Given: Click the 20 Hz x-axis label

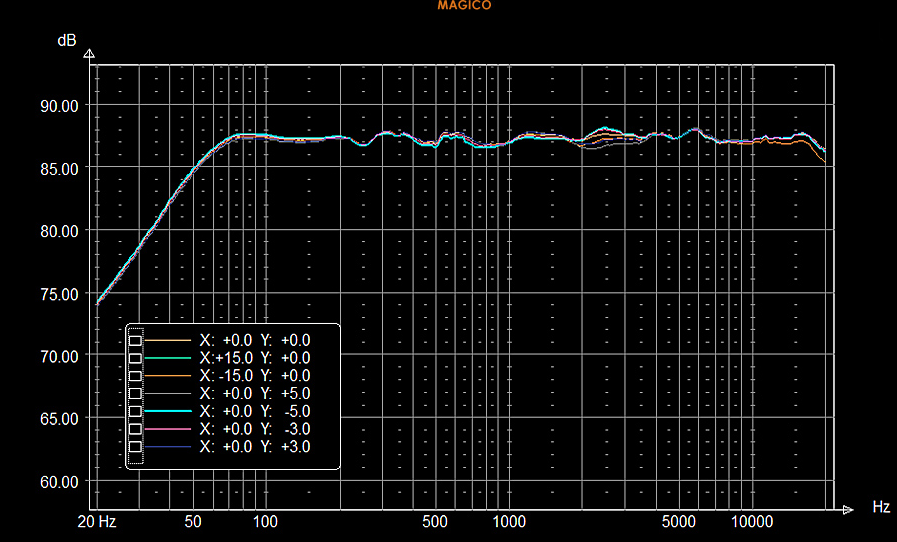Looking at the screenshot, I should pos(97,522).
